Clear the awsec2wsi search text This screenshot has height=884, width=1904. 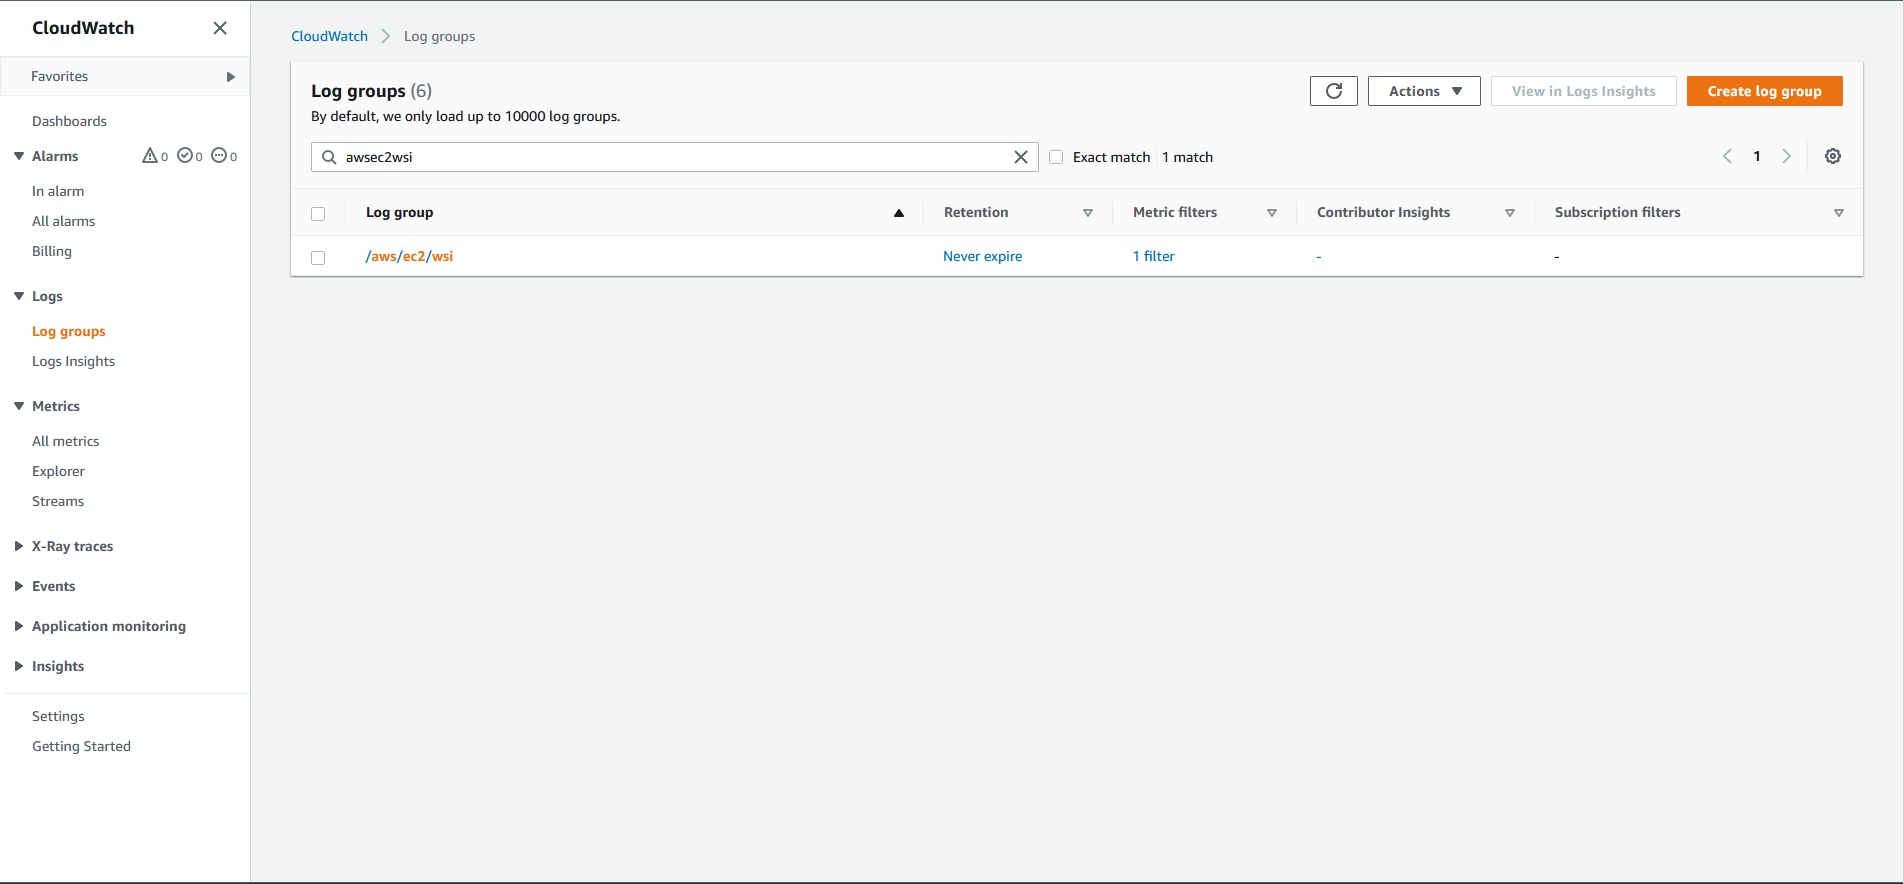1021,157
